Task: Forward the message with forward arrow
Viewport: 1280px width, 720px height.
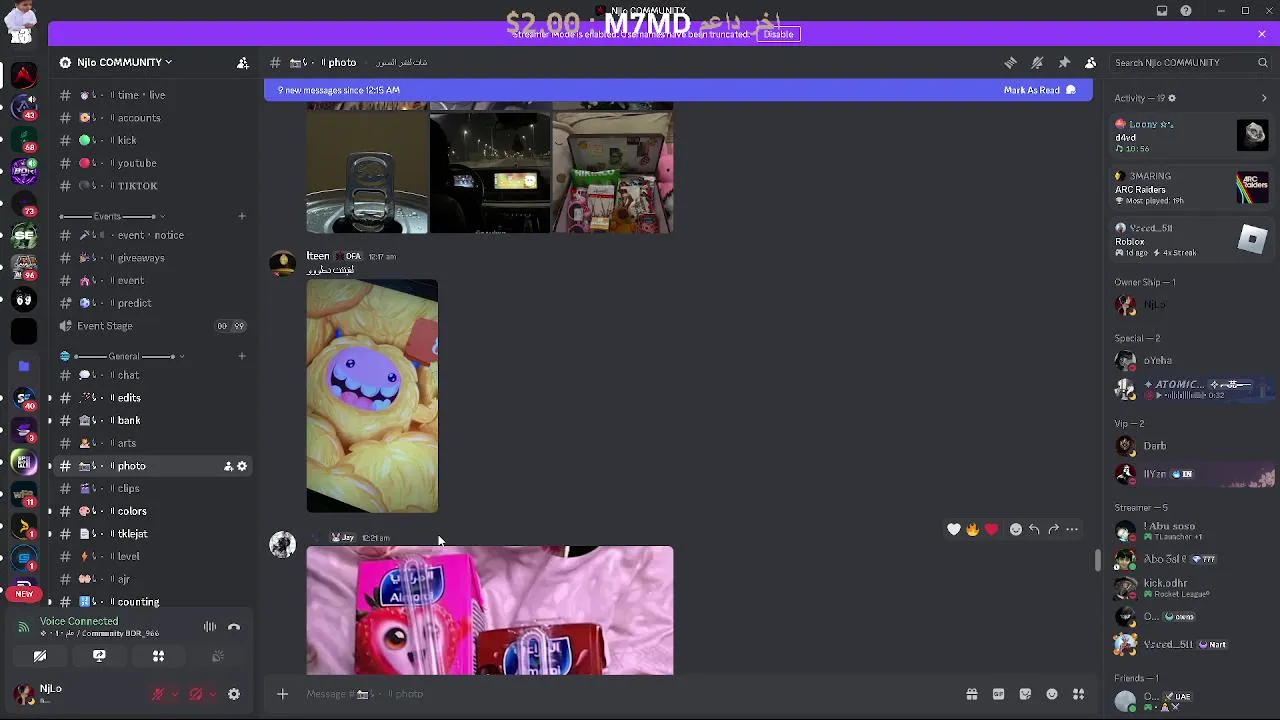Action: [x=1053, y=529]
